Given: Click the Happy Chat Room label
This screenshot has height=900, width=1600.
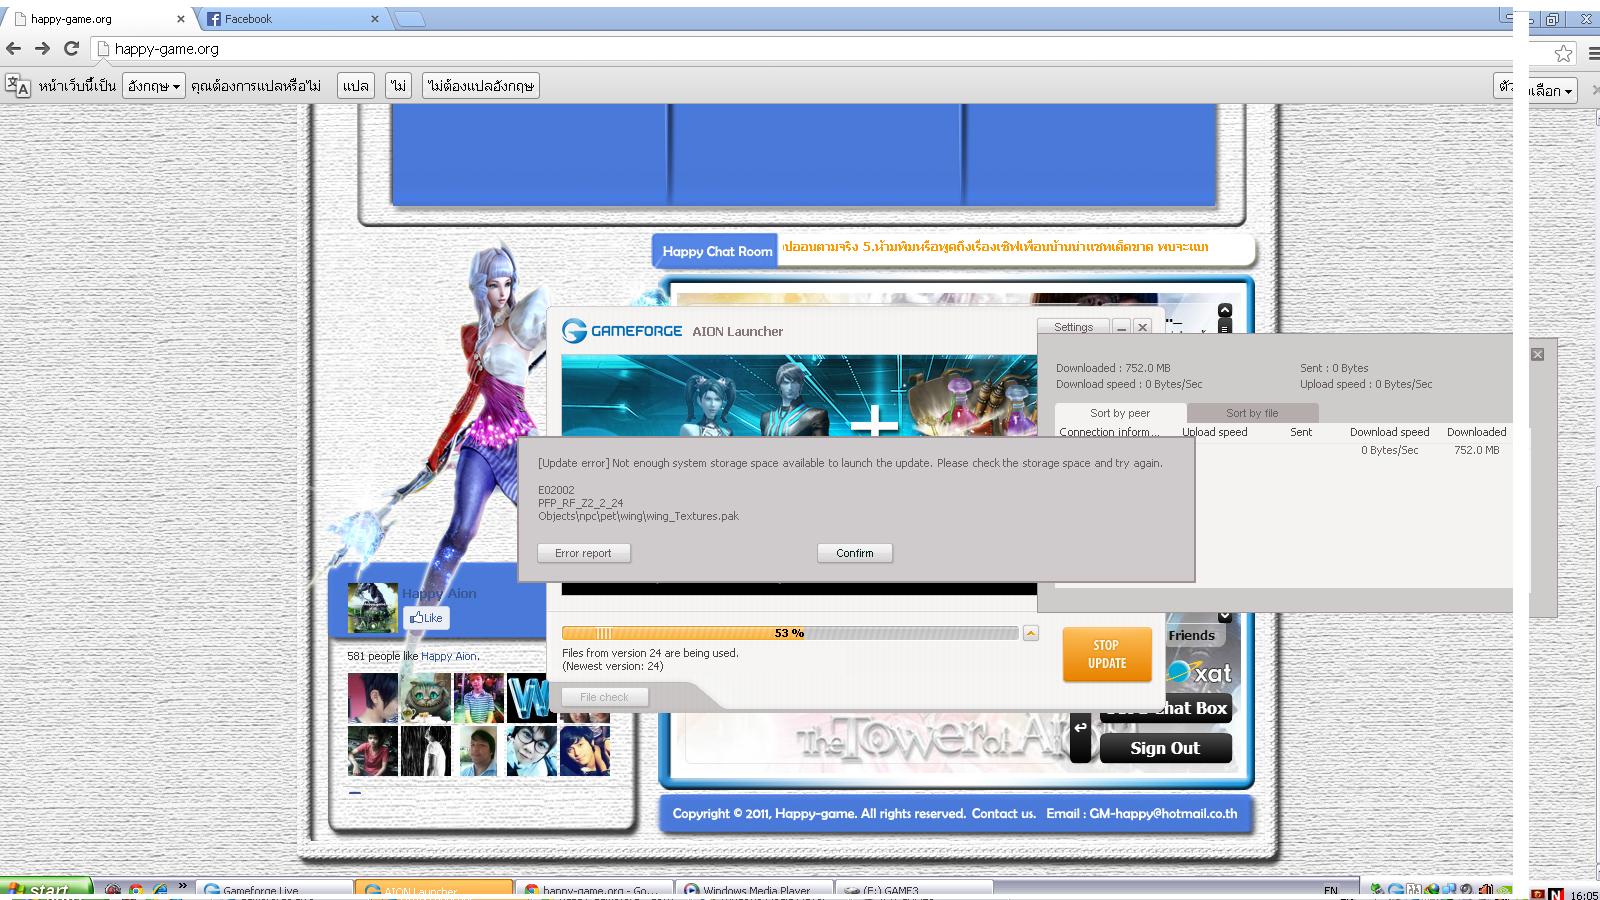Looking at the screenshot, I should [x=717, y=252].
